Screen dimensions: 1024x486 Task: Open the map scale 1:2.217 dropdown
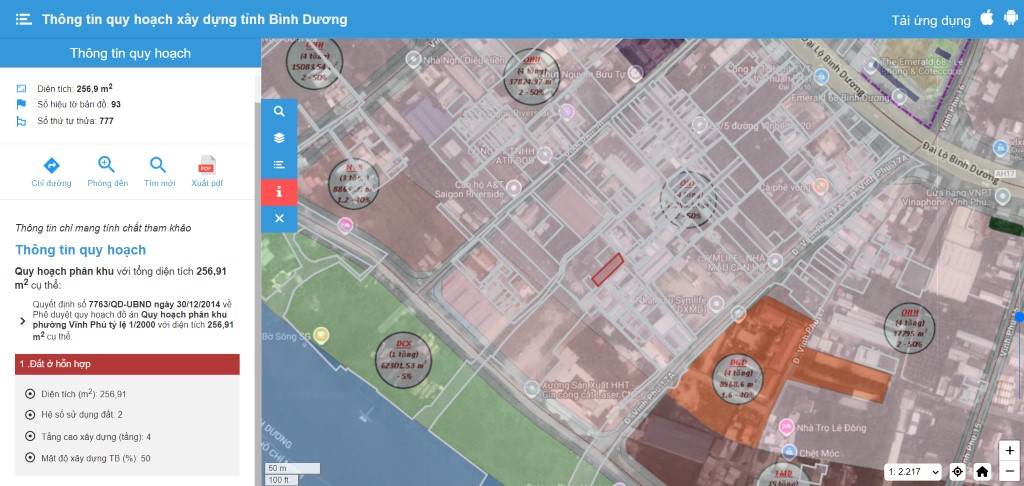pos(914,471)
